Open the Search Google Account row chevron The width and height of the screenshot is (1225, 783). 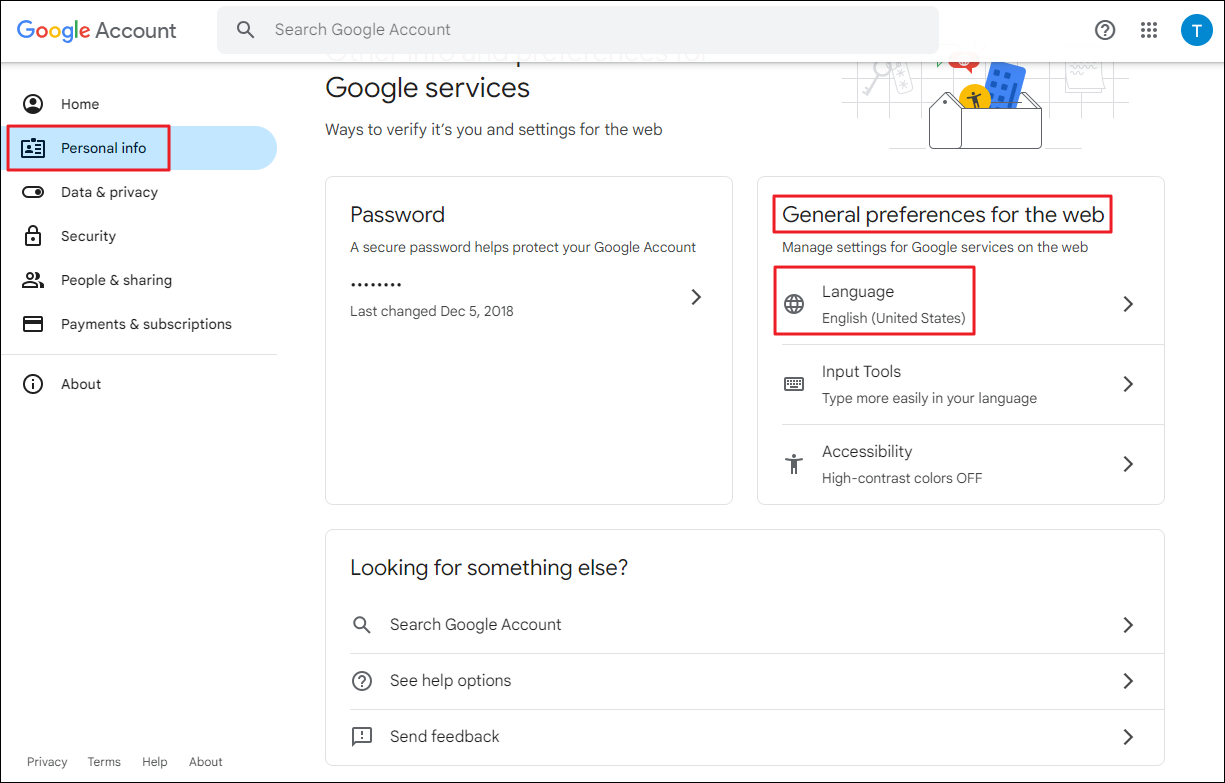pos(1128,625)
